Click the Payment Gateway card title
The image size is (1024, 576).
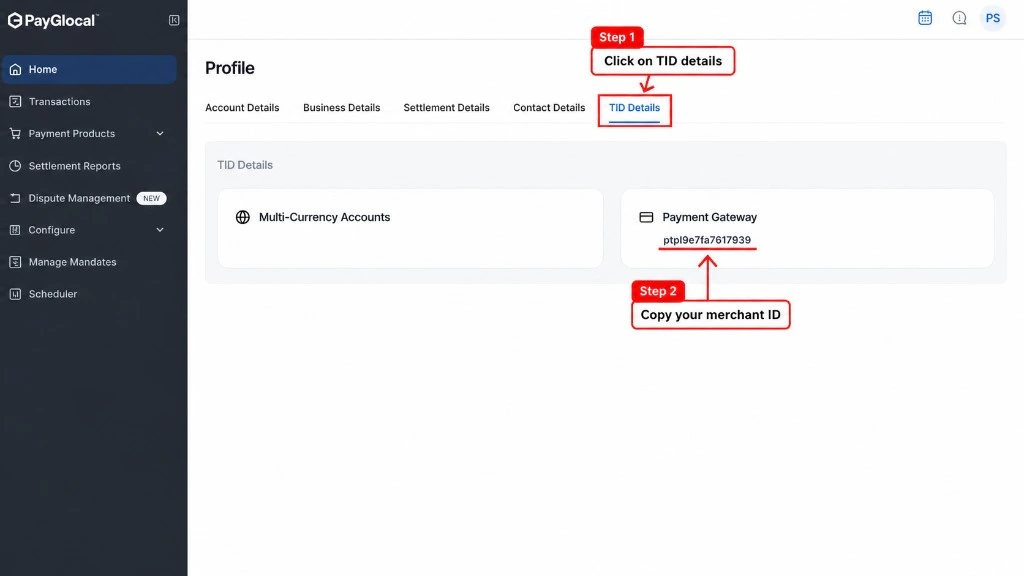[x=709, y=217]
